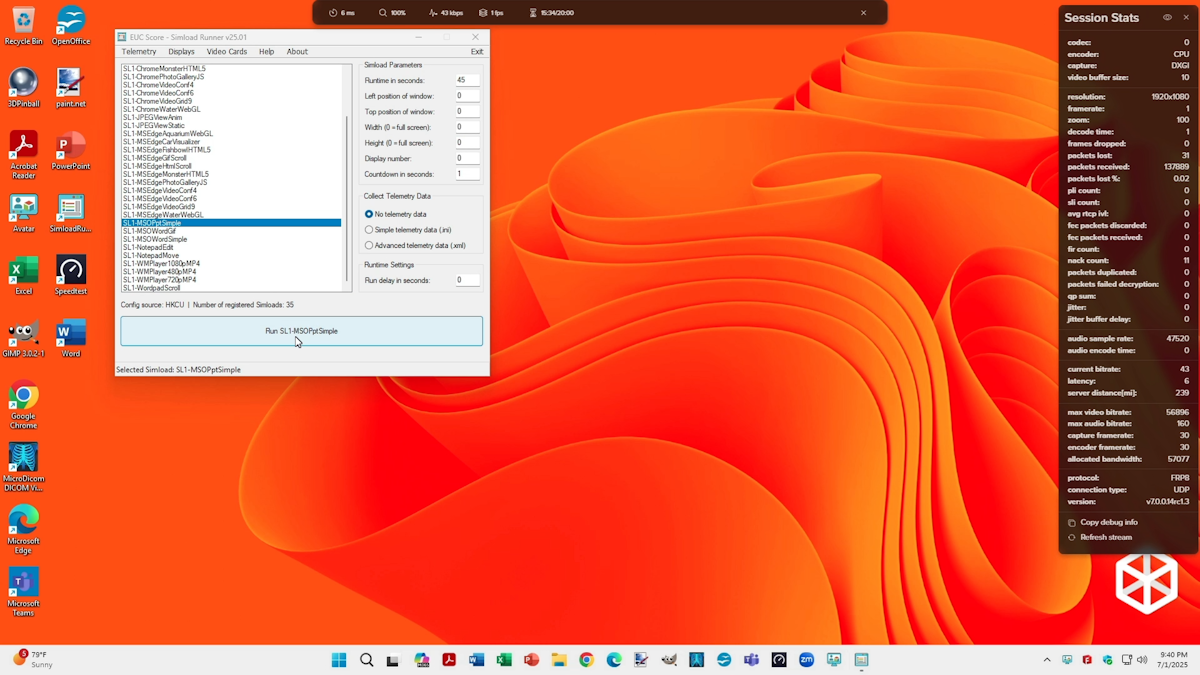Viewport: 1200px width, 675px height.
Task: Select the No telemetry data option
Action: pyautogui.click(x=369, y=214)
